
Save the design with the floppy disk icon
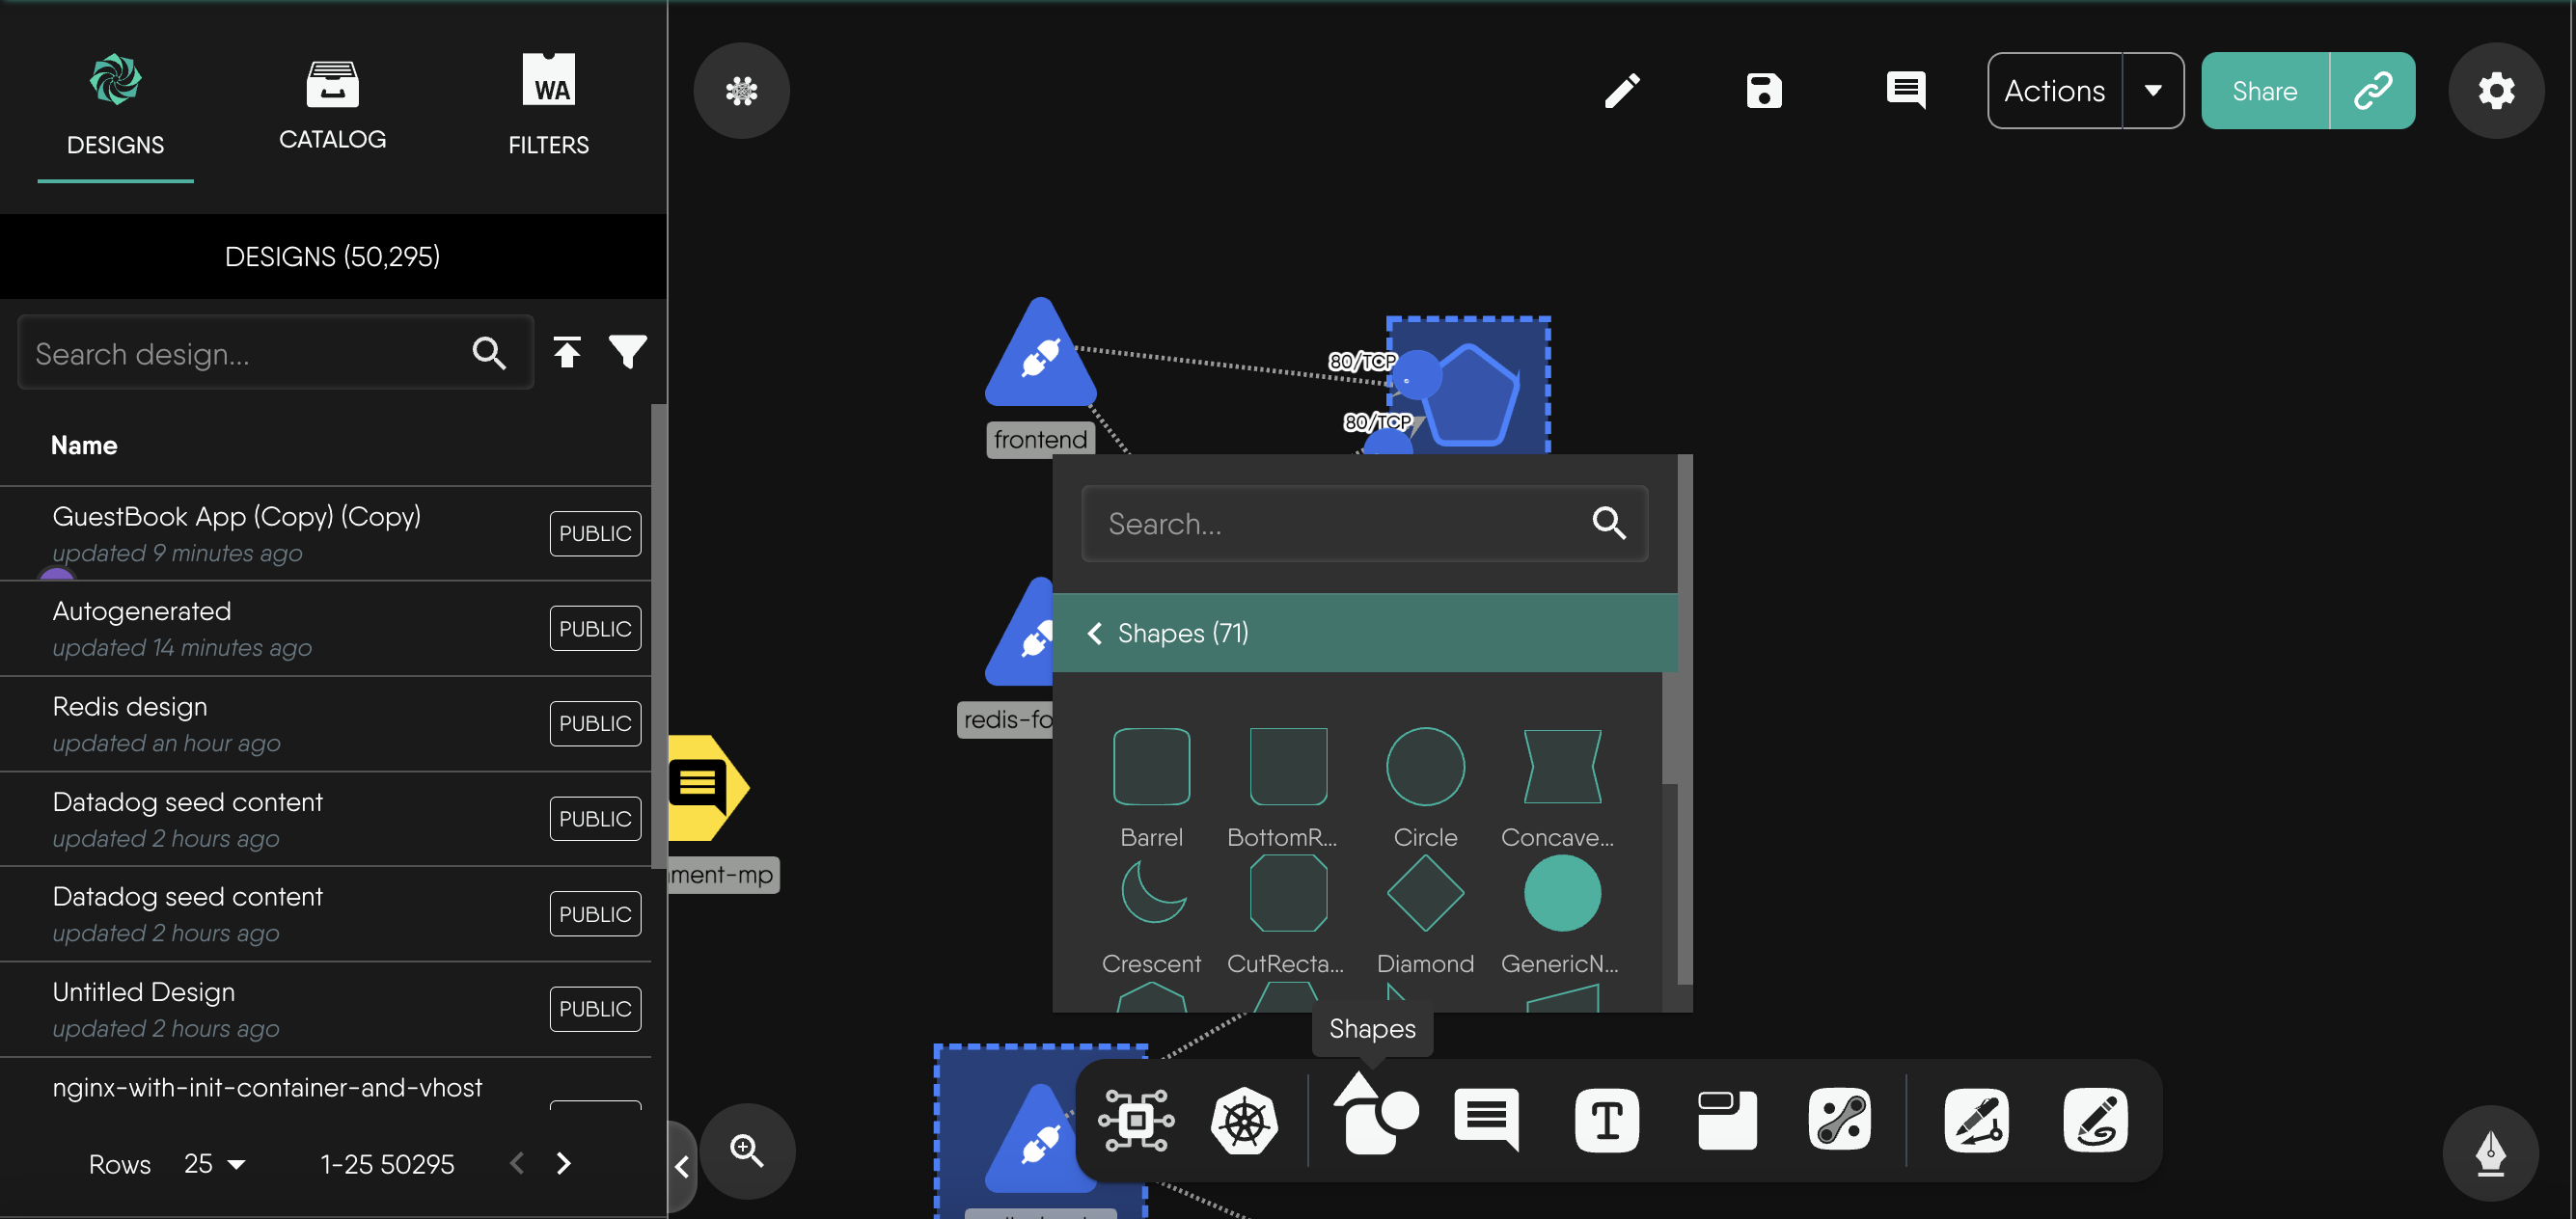pyautogui.click(x=1763, y=90)
